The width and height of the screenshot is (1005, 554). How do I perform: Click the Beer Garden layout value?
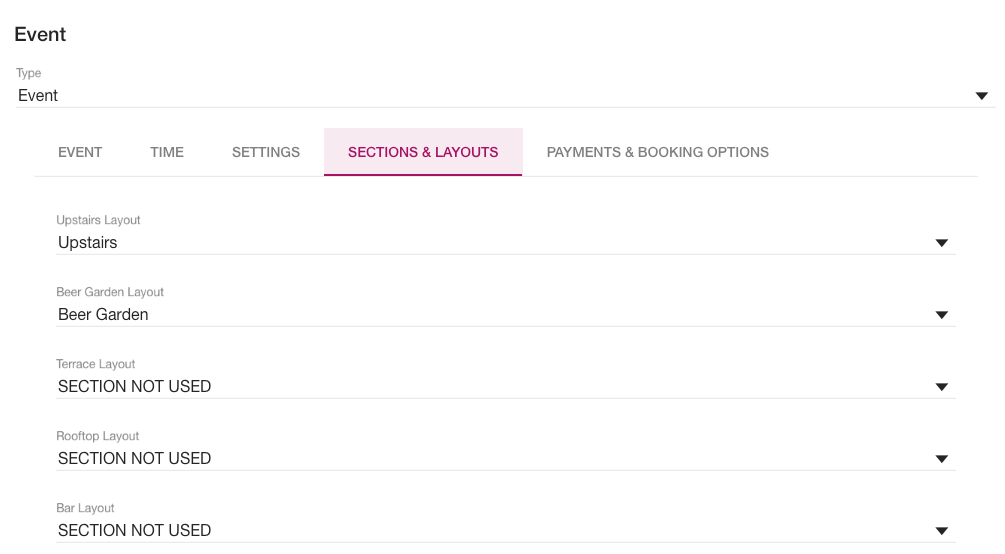pos(103,315)
